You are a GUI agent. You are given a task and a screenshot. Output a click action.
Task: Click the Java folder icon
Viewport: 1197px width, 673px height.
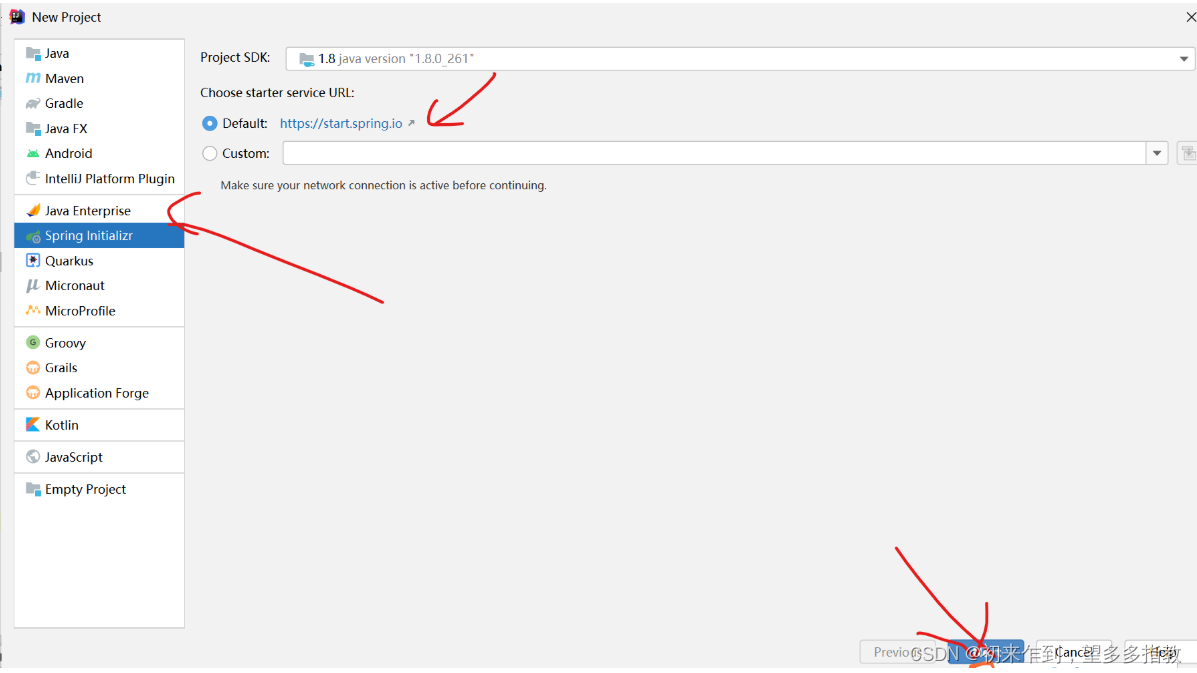(33, 53)
